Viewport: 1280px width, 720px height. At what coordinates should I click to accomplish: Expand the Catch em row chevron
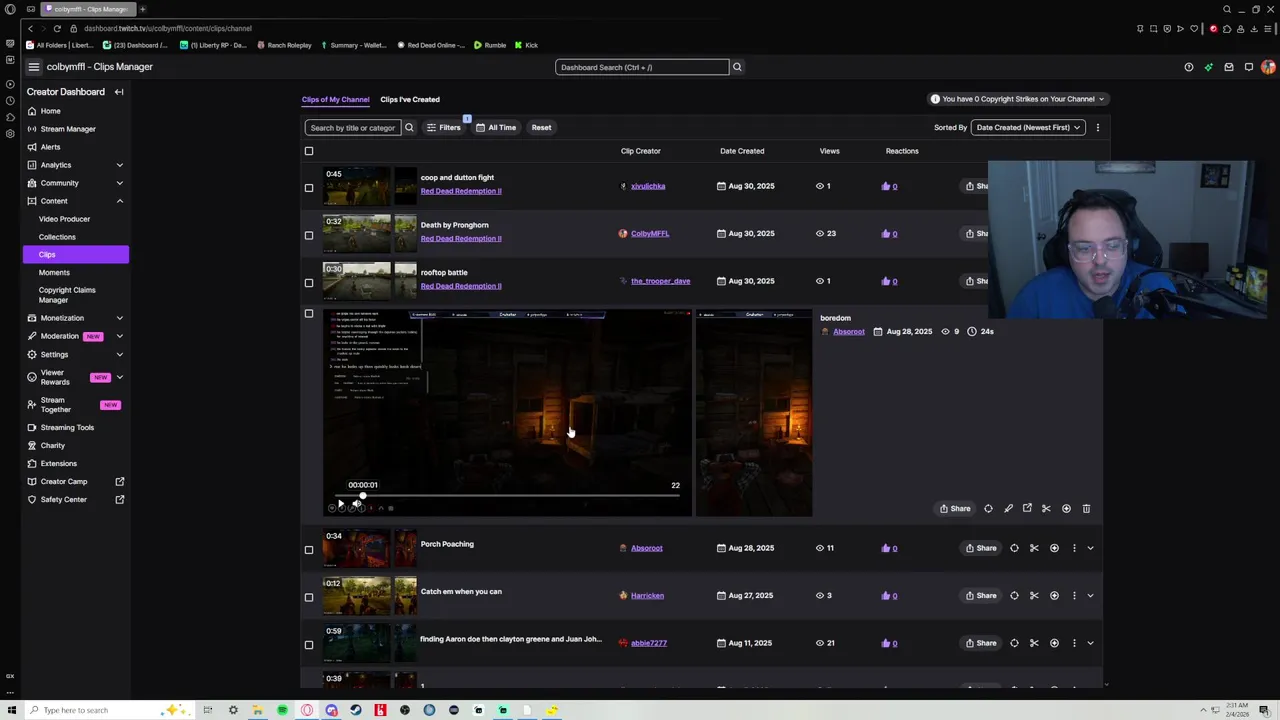(1090, 595)
